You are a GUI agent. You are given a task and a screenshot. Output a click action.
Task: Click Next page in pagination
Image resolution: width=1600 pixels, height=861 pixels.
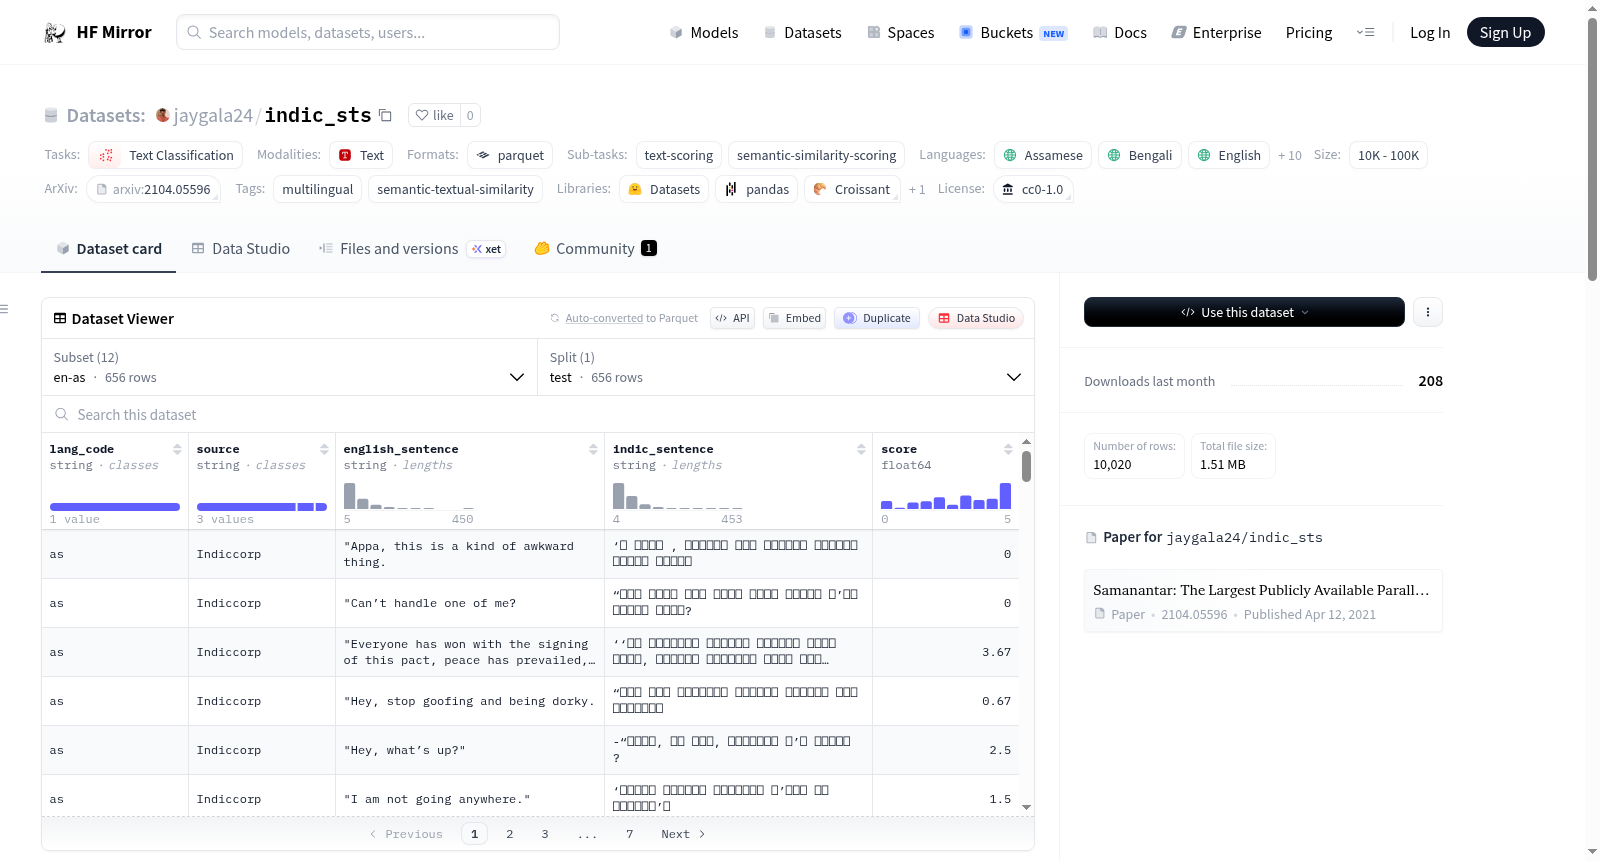click(683, 834)
